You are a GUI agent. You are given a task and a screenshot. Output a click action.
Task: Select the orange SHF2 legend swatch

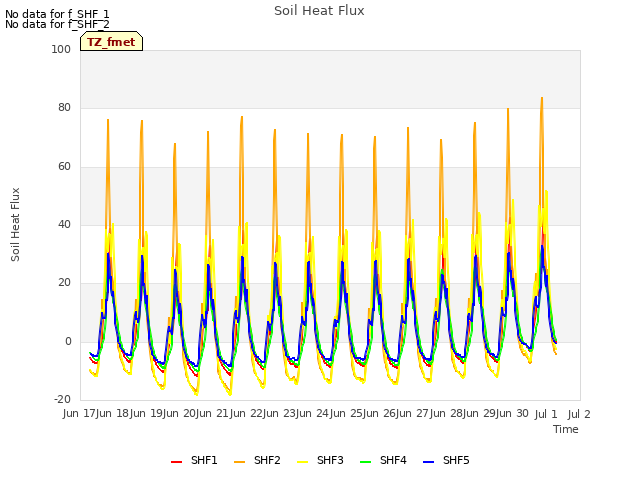(240, 462)
